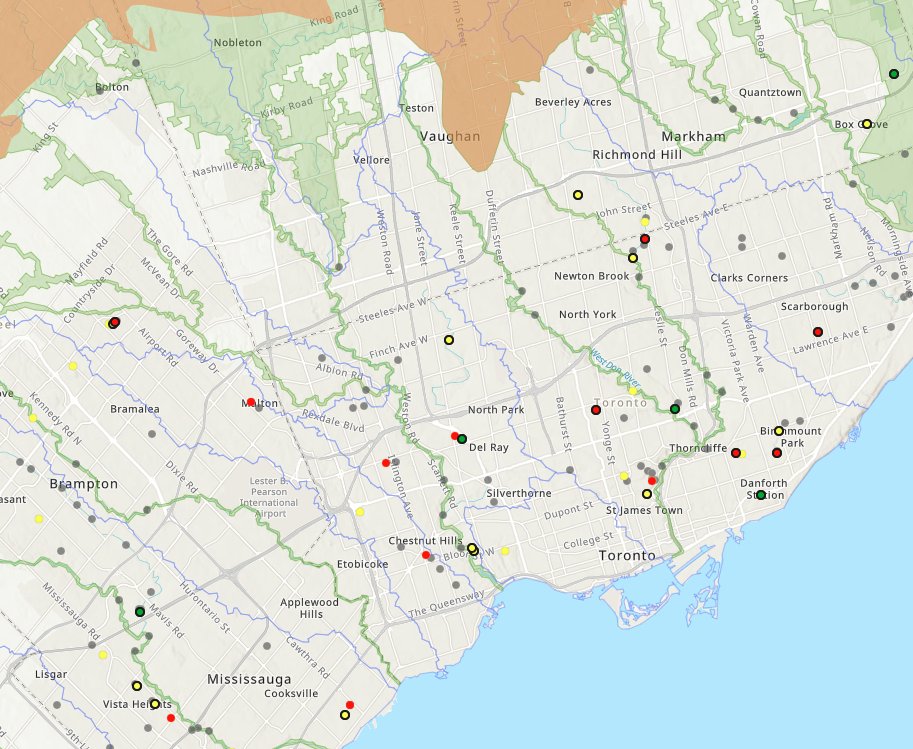Click the Bramalea label
This screenshot has width=913, height=749.
135,409
